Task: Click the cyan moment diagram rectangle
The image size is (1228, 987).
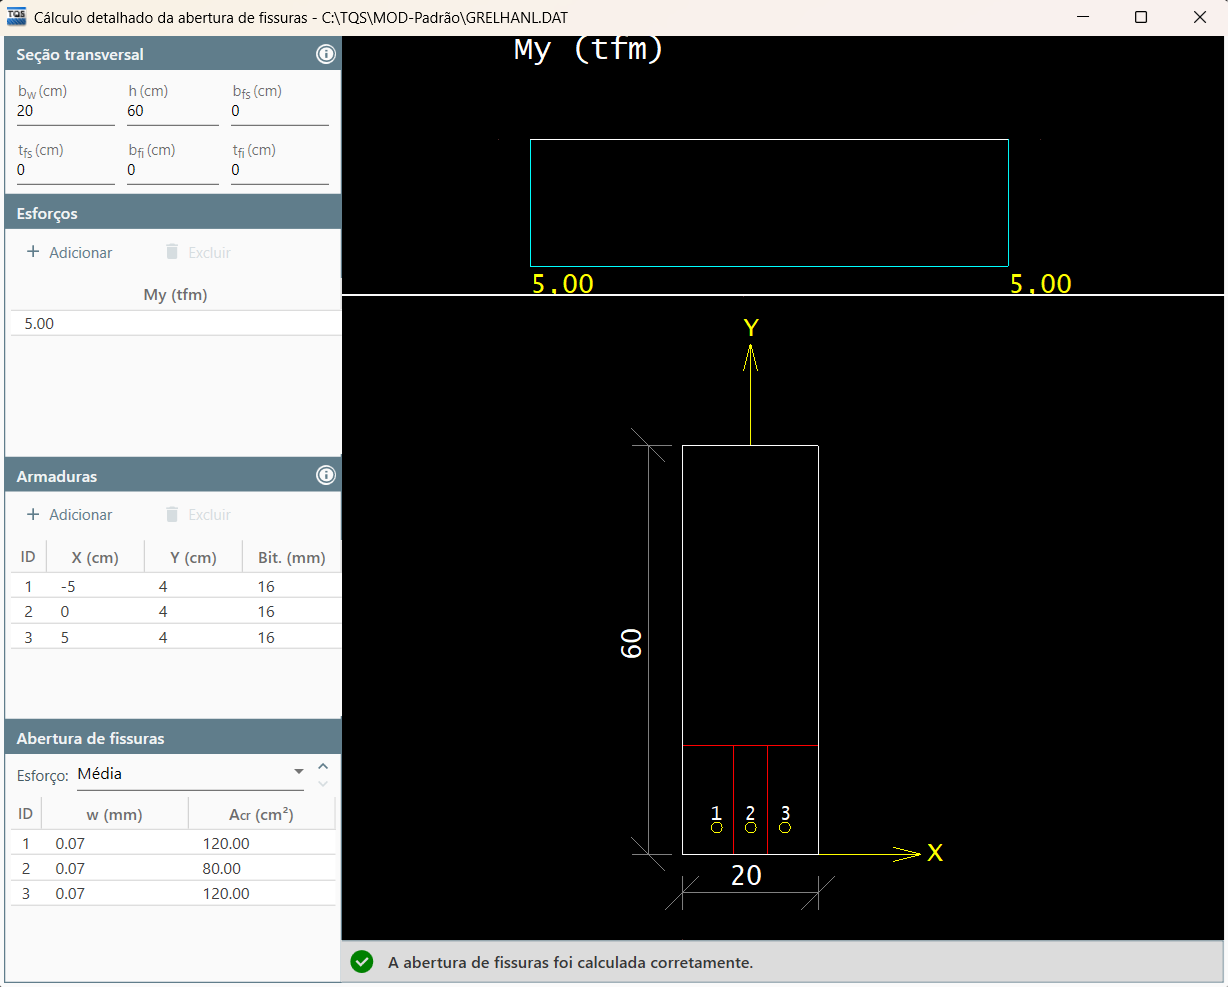Action: [769, 203]
